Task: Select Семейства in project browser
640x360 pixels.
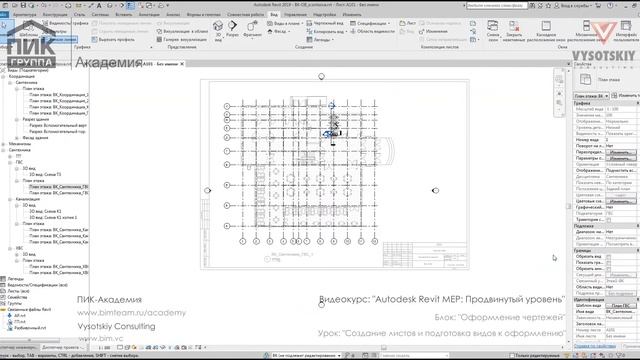Action: (x=17, y=297)
